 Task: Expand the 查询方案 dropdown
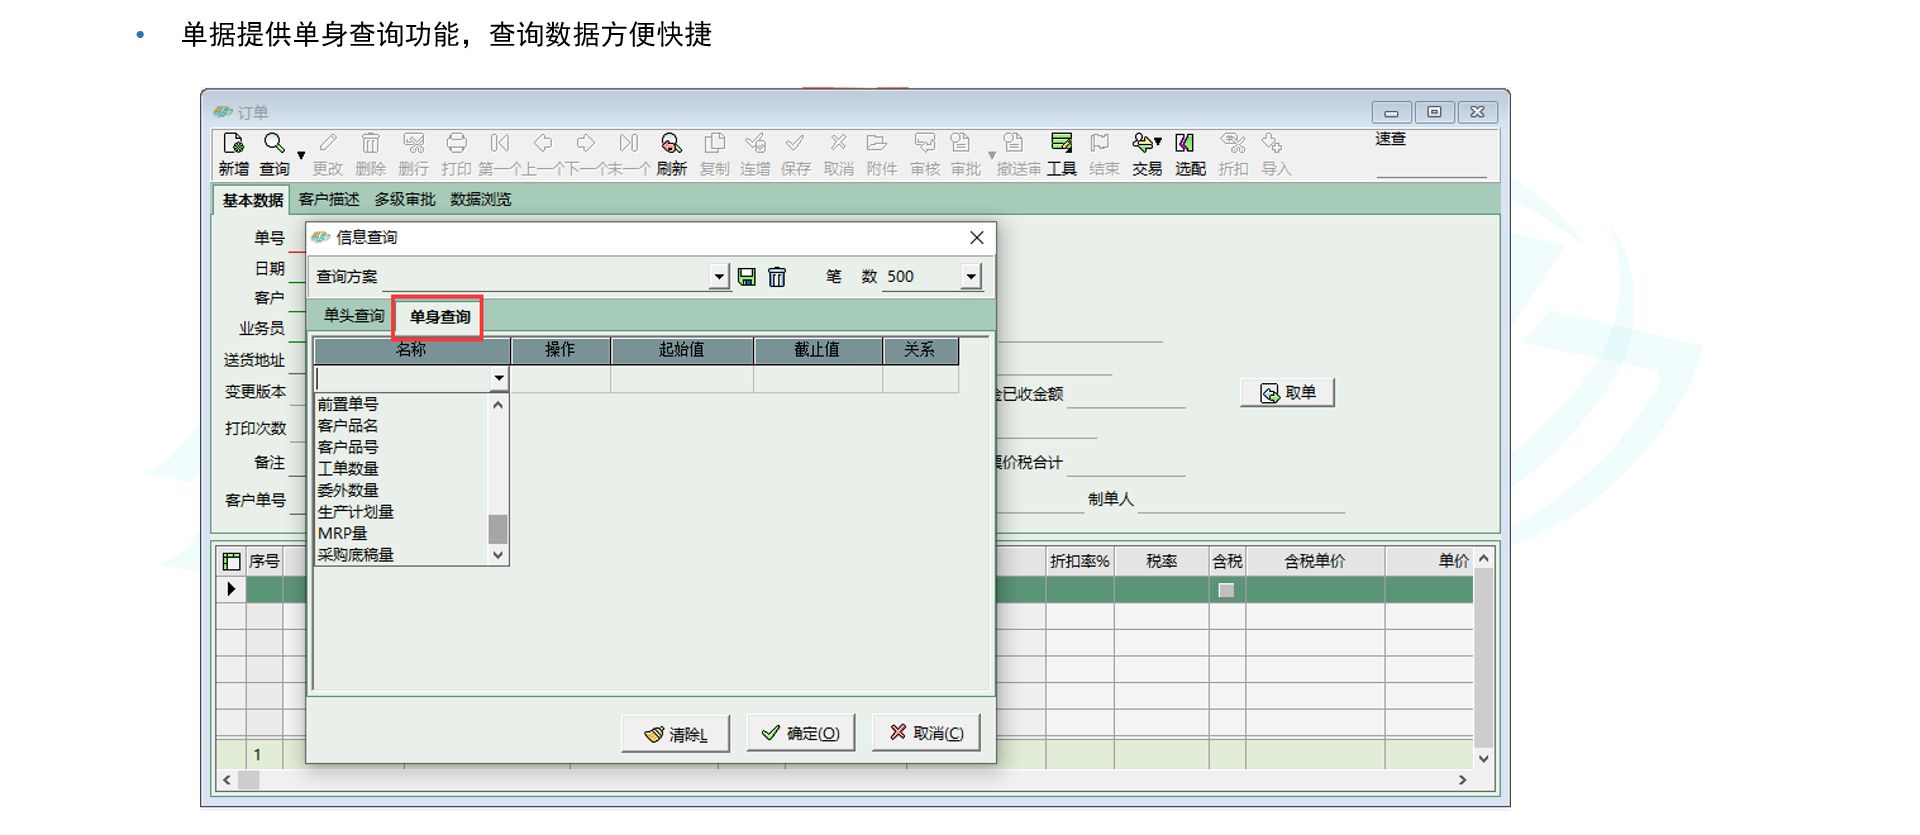[x=719, y=277]
